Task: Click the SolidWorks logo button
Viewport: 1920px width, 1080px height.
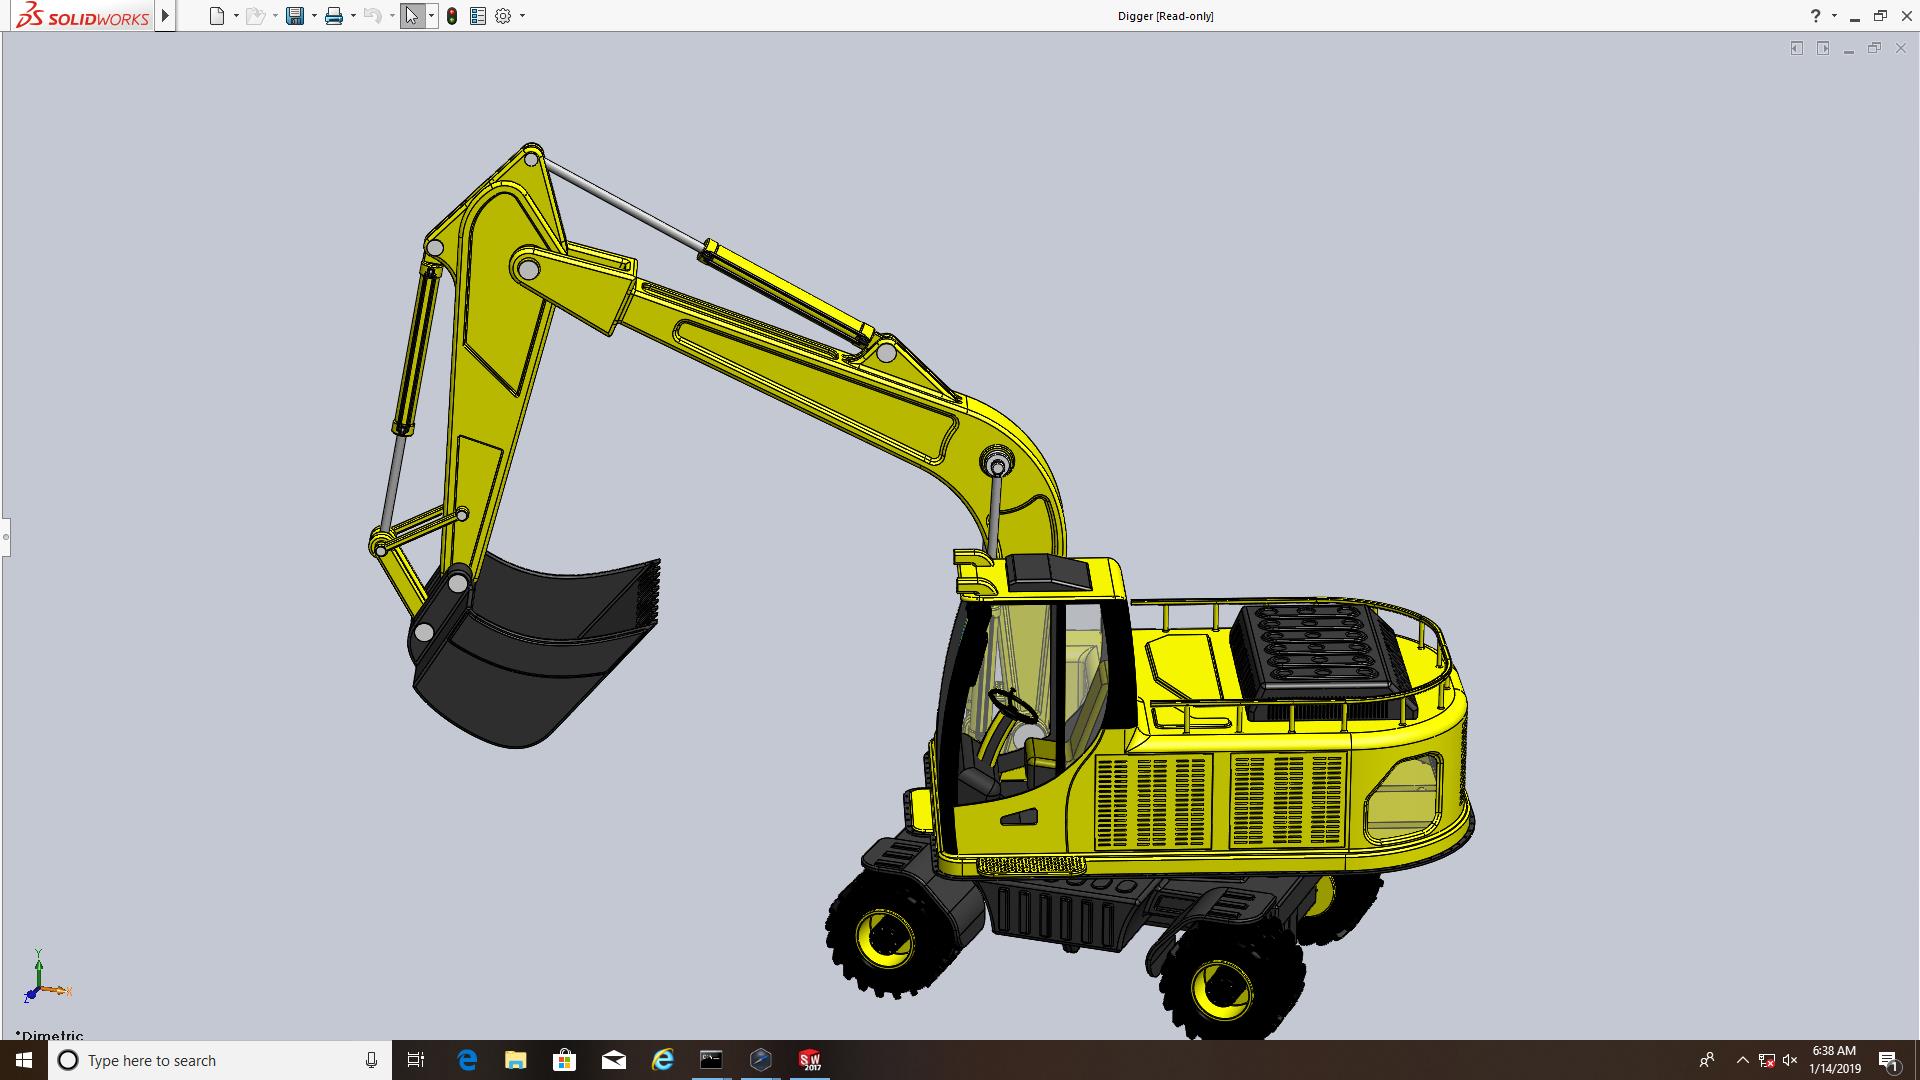Action: [x=82, y=16]
